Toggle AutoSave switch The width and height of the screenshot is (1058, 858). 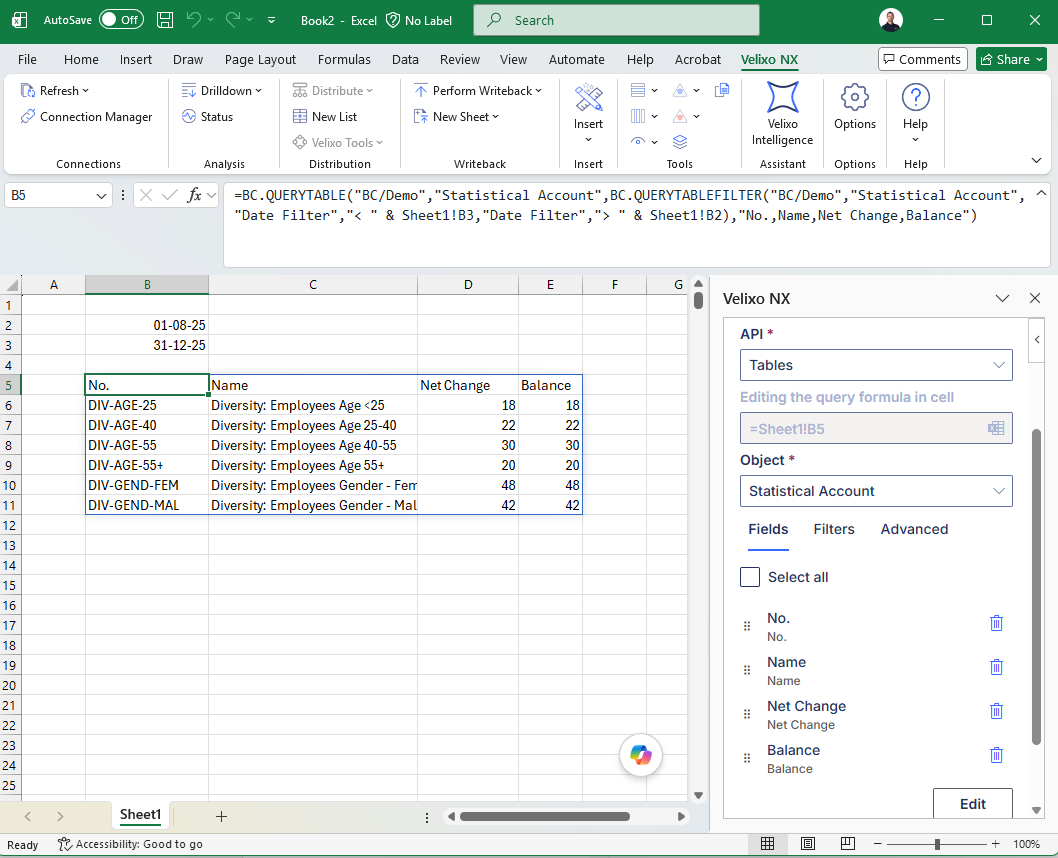[x=121, y=20]
